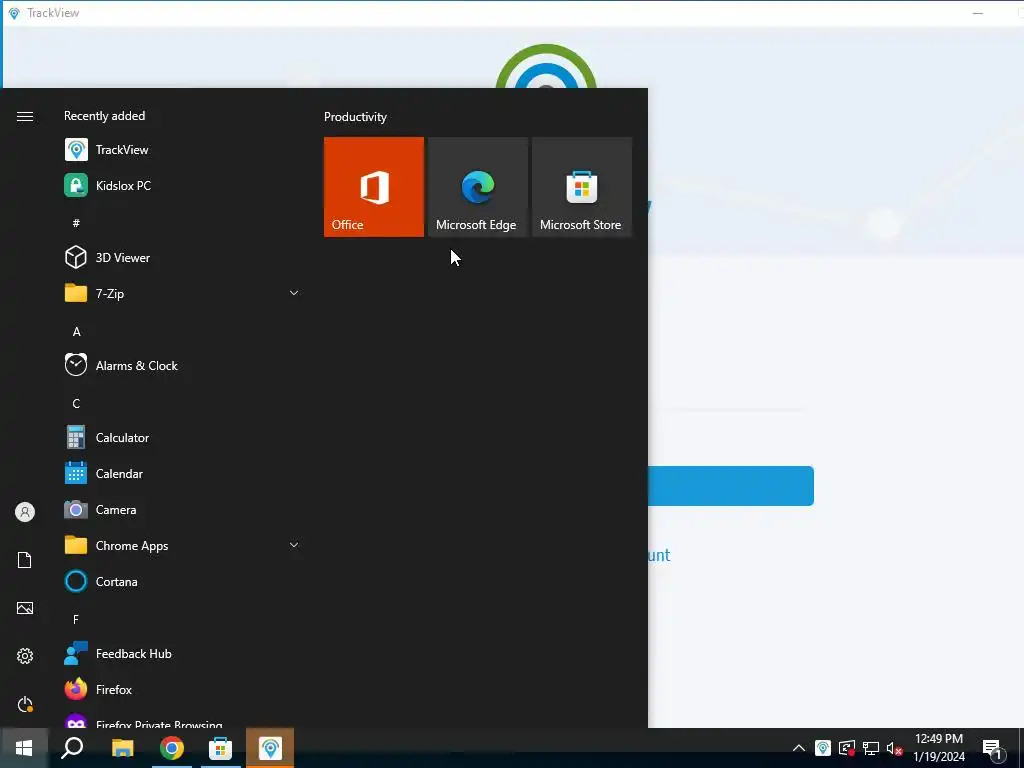Click the 'F' letter header in app list

click(x=76, y=619)
